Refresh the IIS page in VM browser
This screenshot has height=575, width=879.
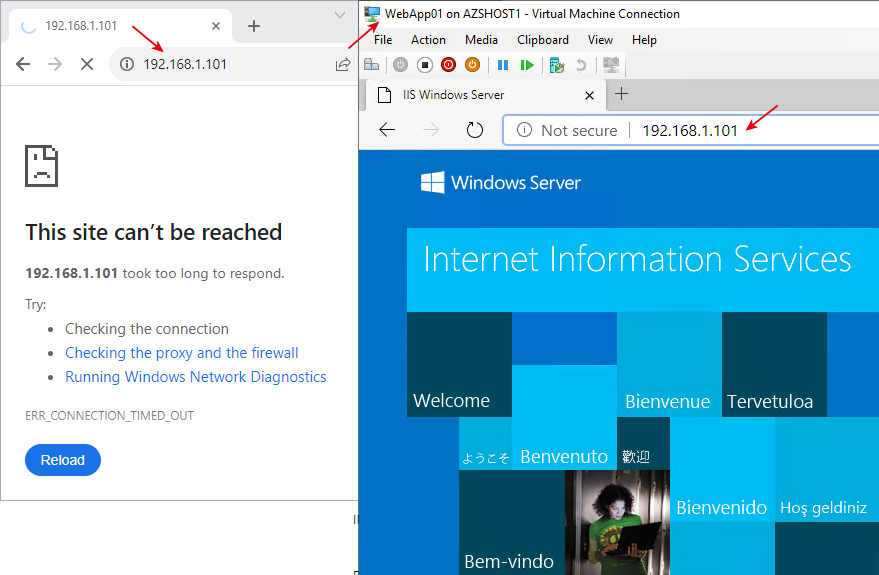(475, 130)
